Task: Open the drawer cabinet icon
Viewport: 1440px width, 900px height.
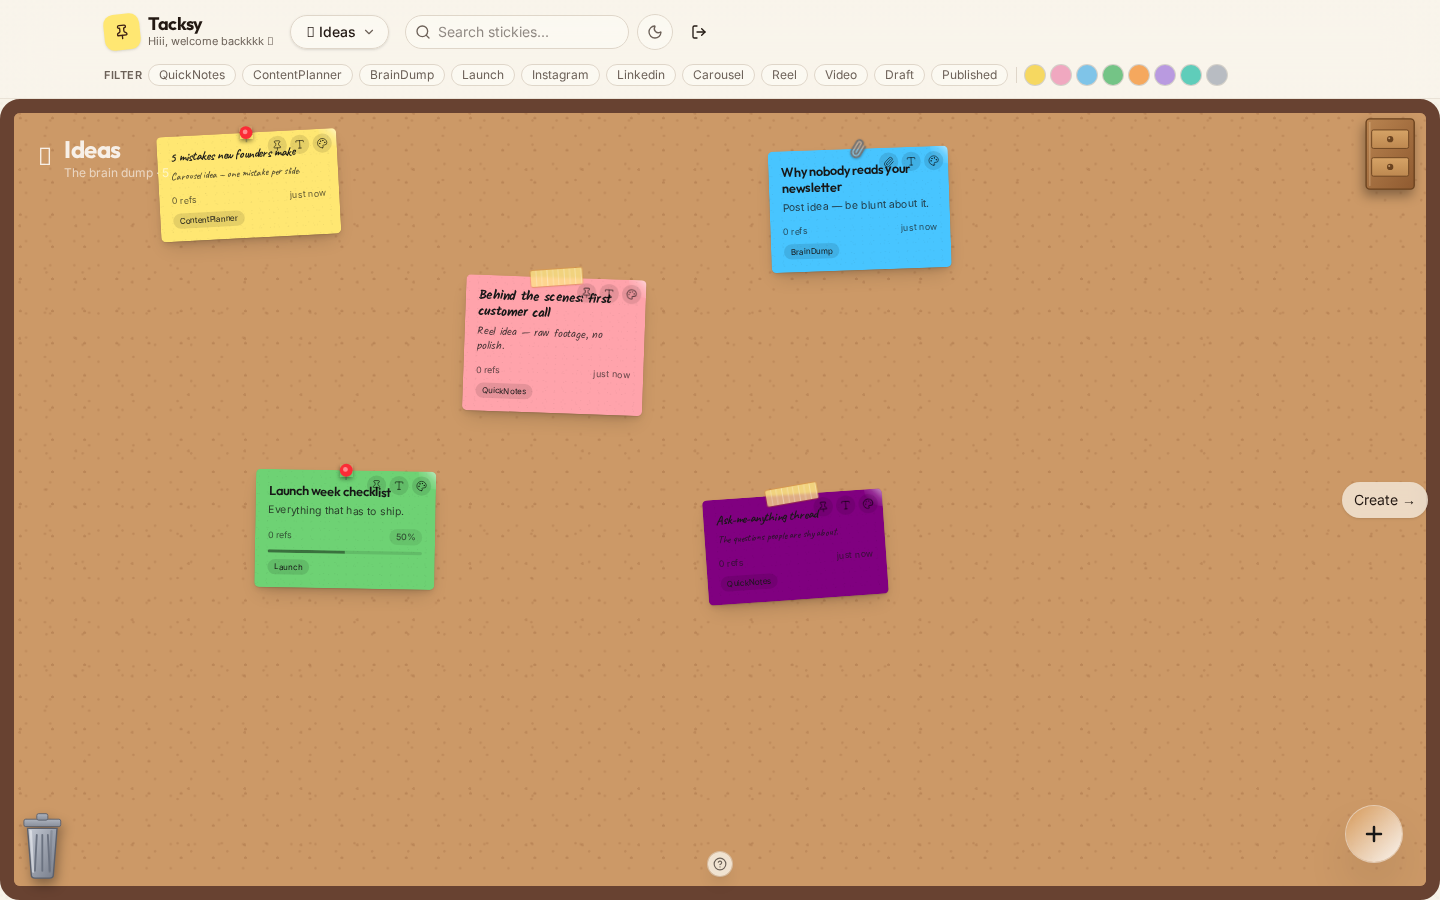Action: [1390, 154]
